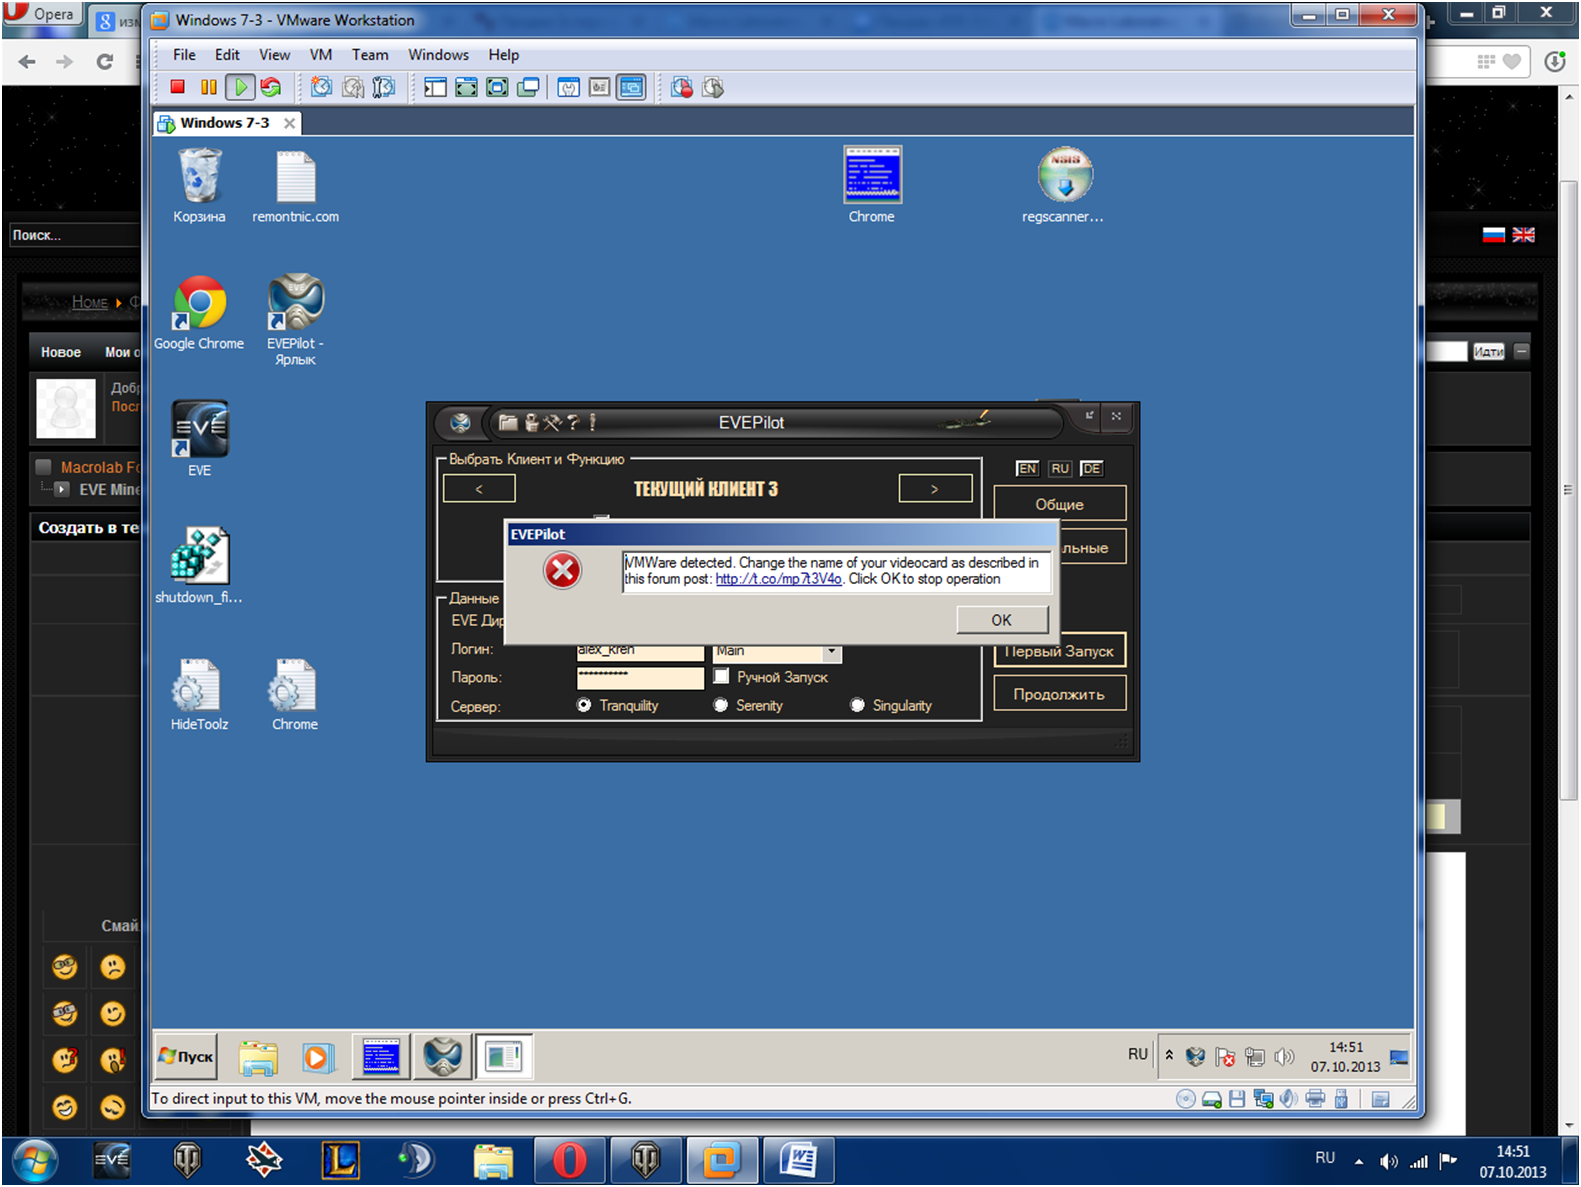Viewport: 1581px width, 1187px height.
Task: Open the View menu in VMware
Action: click(x=274, y=55)
